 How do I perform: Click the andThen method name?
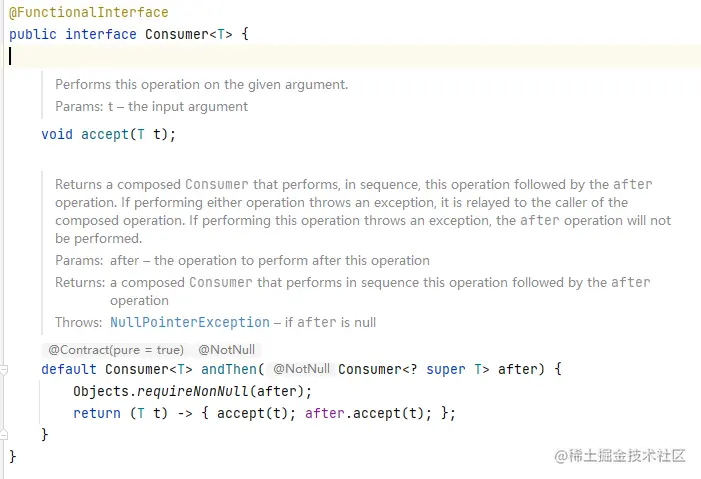pyautogui.click(x=229, y=369)
